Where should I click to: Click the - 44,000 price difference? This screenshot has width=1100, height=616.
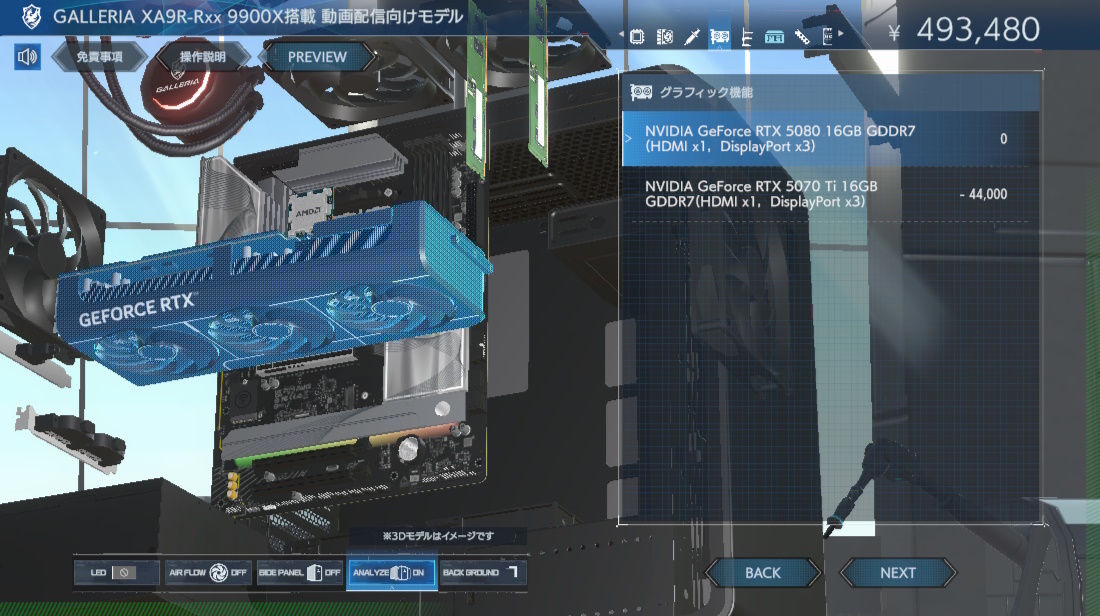pyautogui.click(x=983, y=194)
